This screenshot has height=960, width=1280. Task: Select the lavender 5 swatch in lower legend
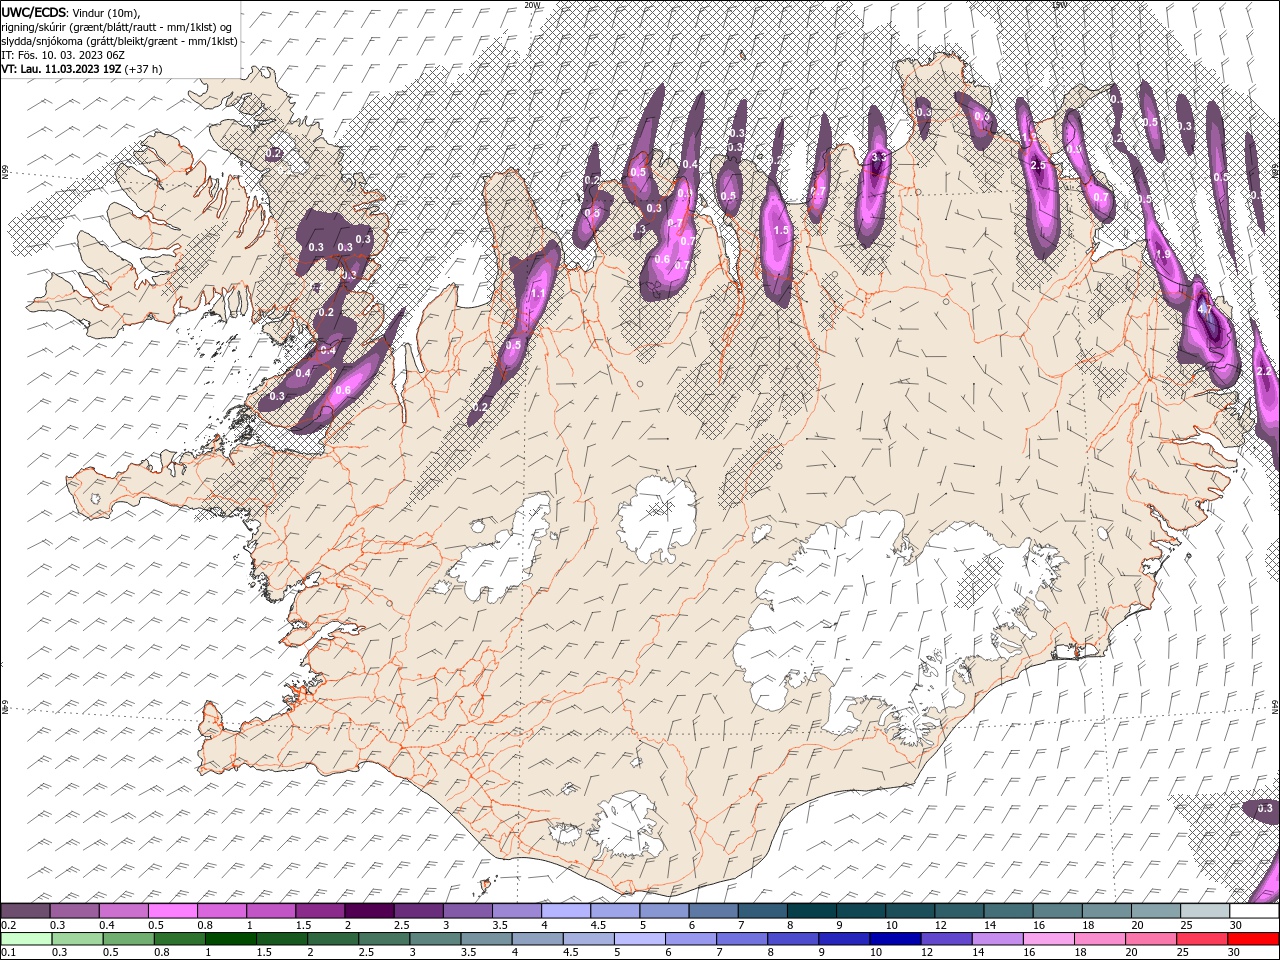639,939
